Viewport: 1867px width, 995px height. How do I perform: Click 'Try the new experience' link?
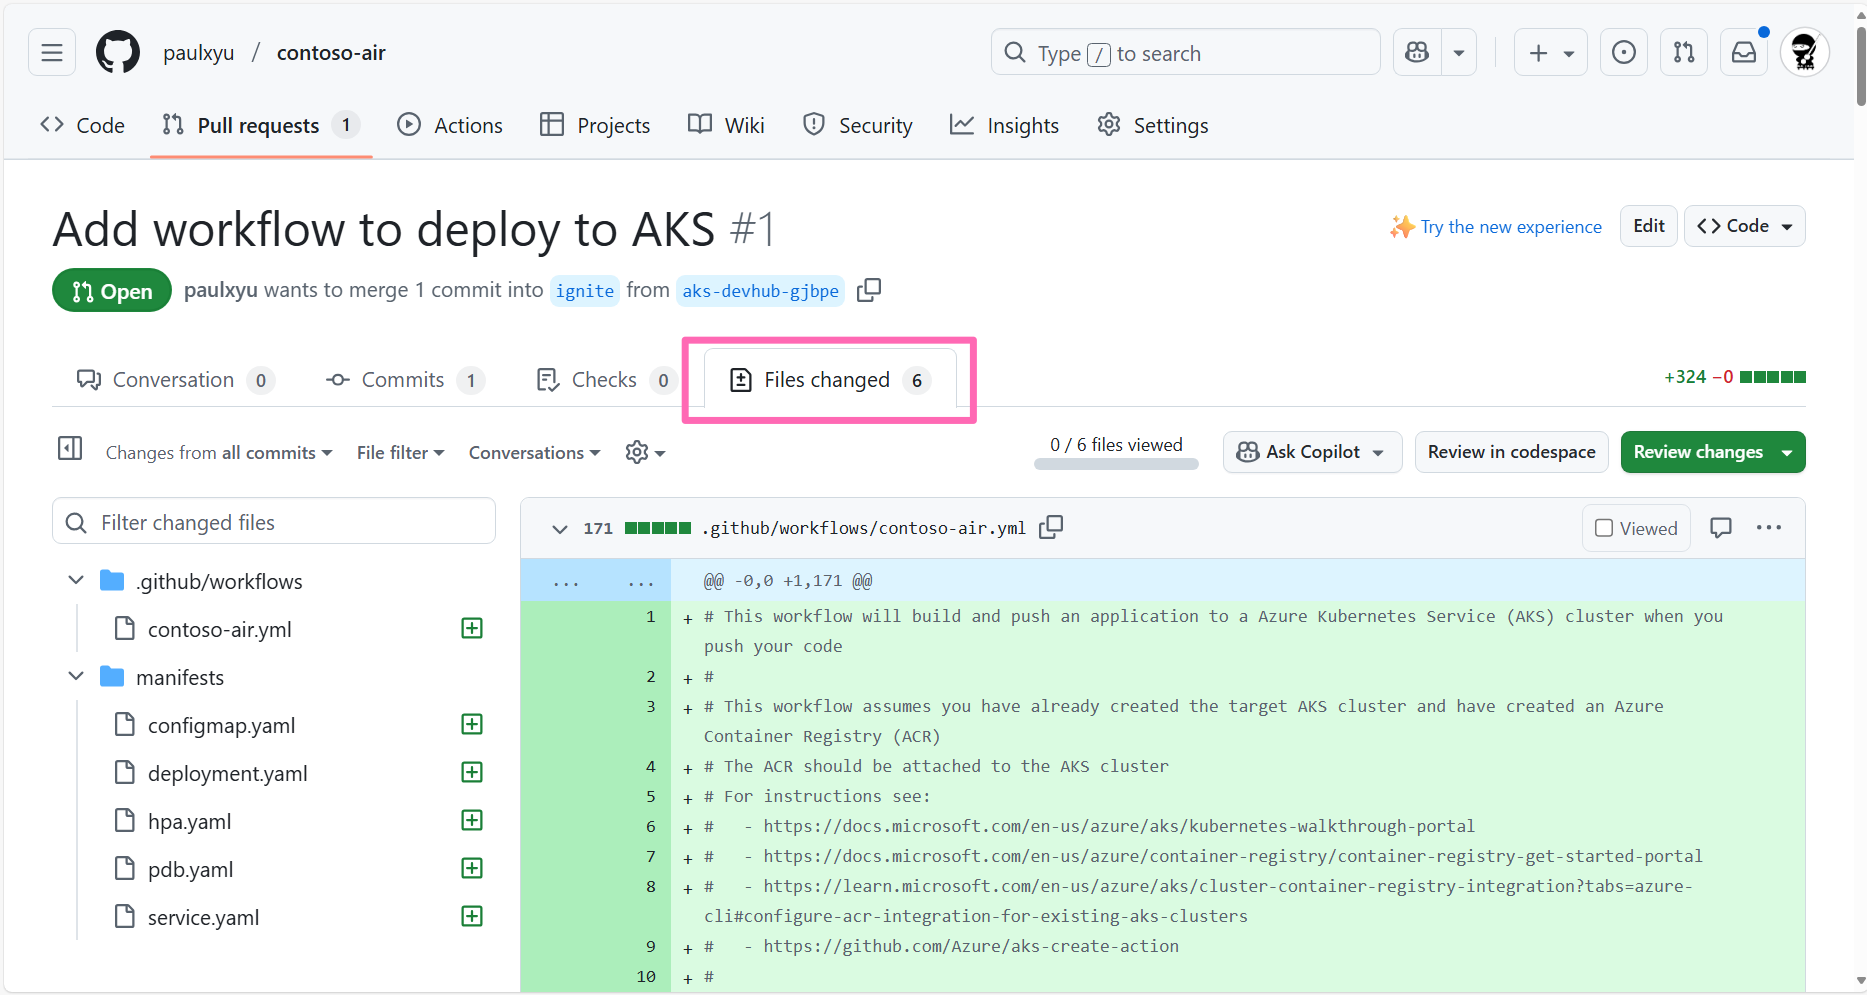coord(1510,227)
